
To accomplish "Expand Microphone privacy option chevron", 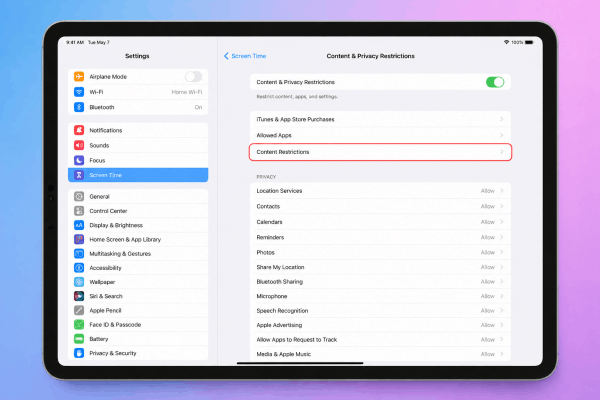I will coord(502,296).
